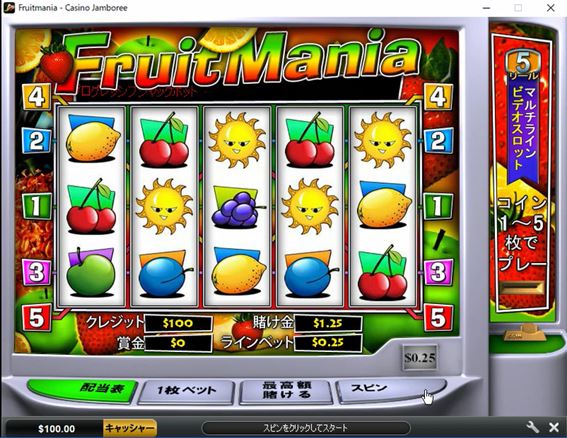Screen dimensions: 567x438
Task: Click the green payline 1 marker on left
Action: (x=37, y=206)
